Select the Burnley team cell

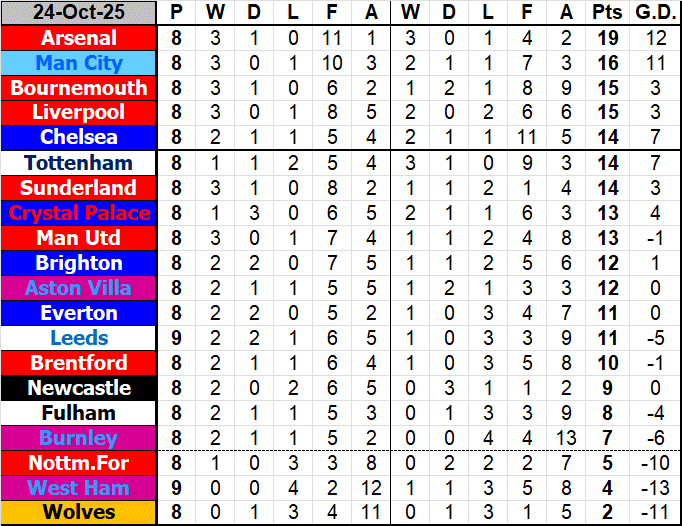(79, 438)
